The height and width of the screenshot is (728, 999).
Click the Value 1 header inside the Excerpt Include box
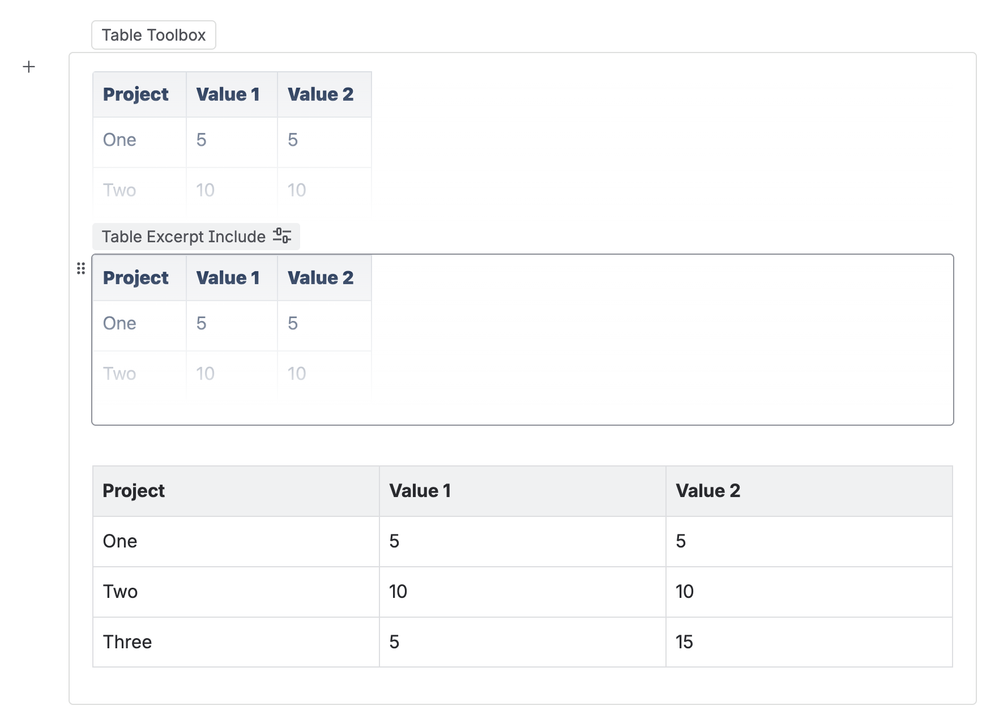click(x=228, y=278)
